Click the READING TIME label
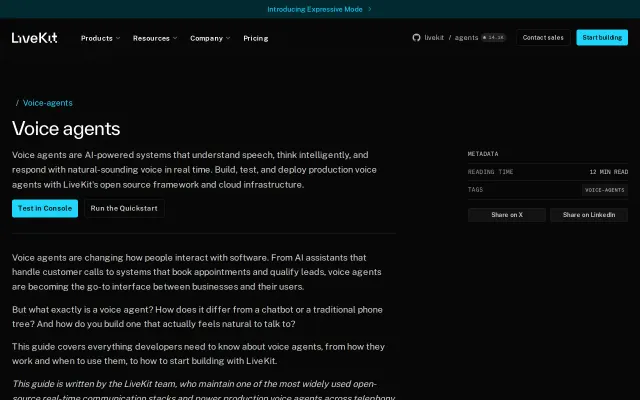The height and width of the screenshot is (400, 640). point(490,172)
